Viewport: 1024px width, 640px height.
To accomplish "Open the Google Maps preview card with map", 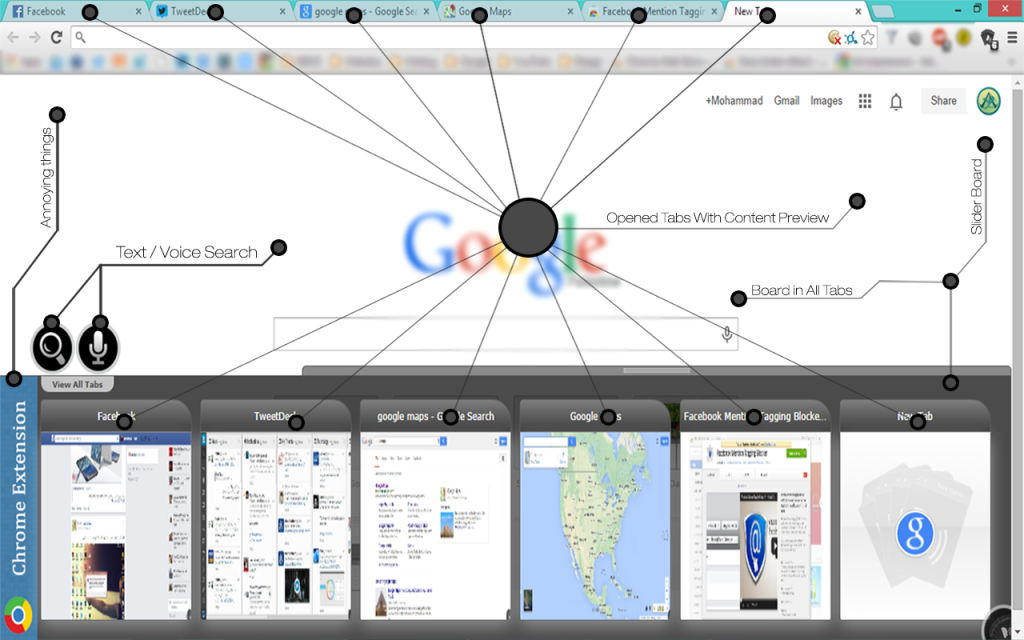I will click(594, 509).
